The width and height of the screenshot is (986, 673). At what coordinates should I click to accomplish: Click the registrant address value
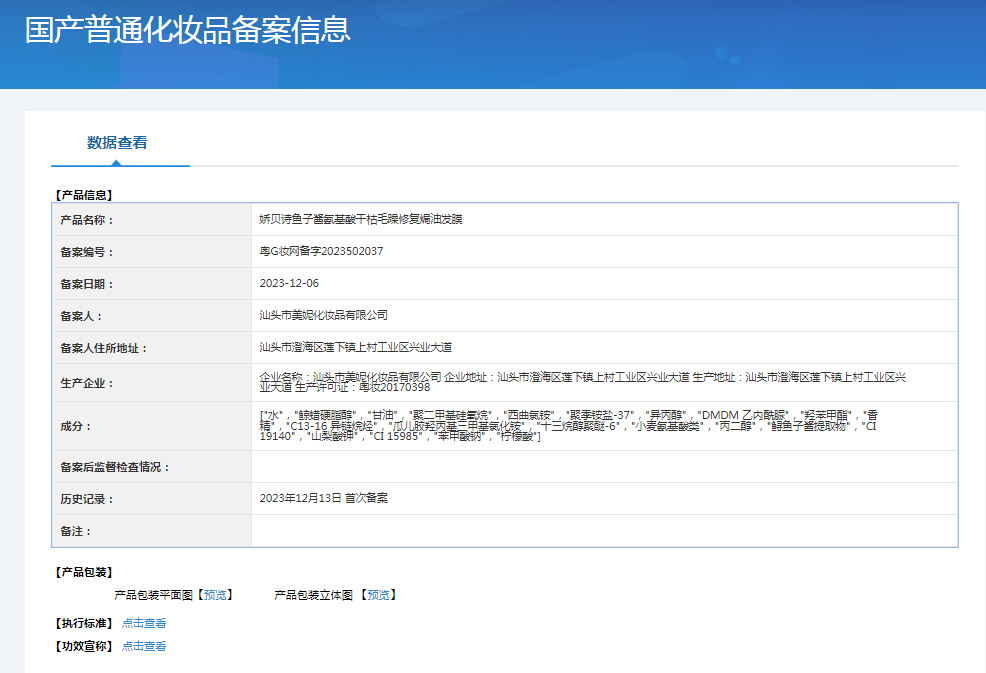point(356,347)
